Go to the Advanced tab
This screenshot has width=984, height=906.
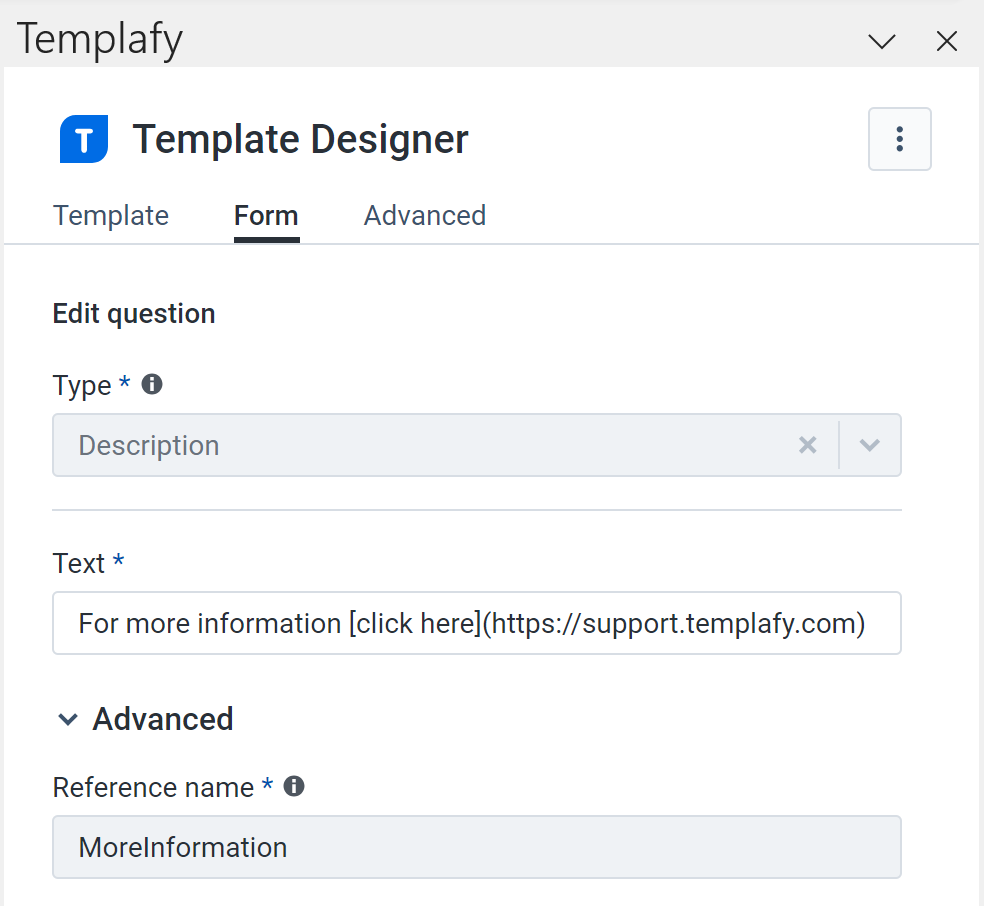coord(425,216)
